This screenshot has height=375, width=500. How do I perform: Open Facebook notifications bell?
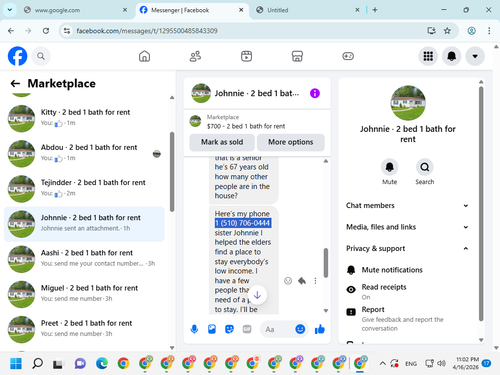coord(452,56)
